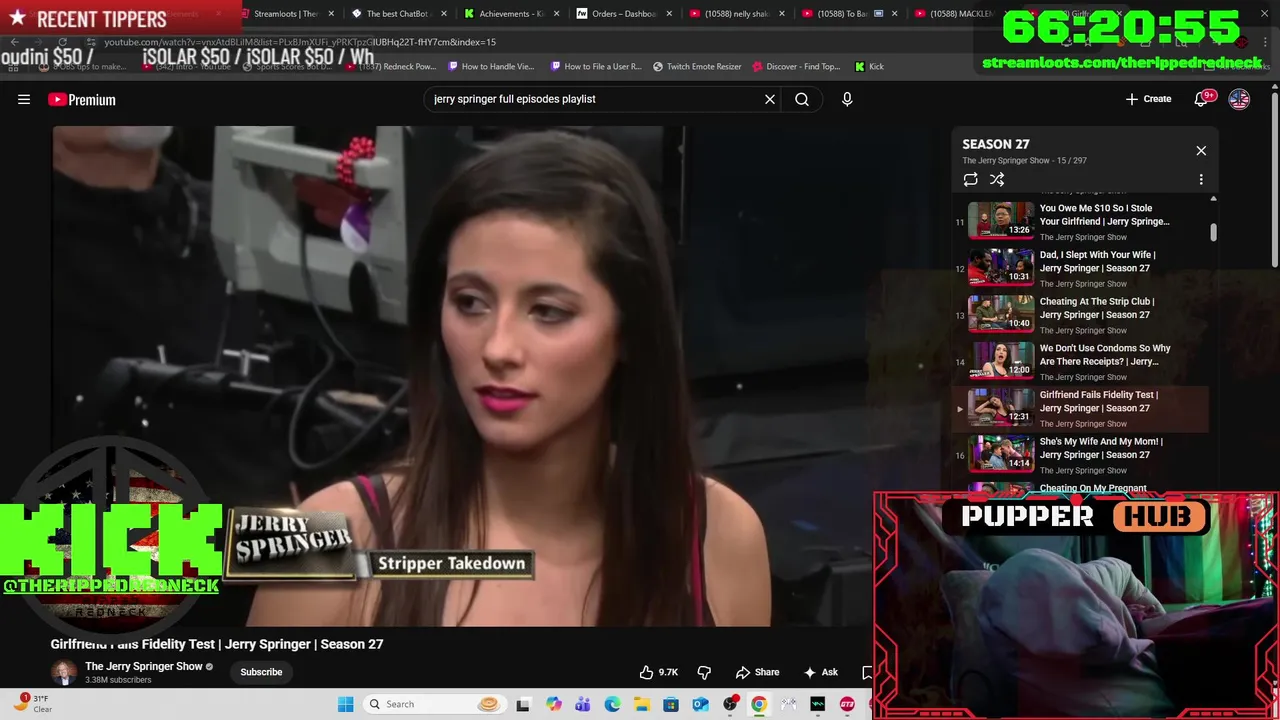The width and height of the screenshot is (1280, 720).
Task: Open Kick bookmark
Action: point(869,67)
